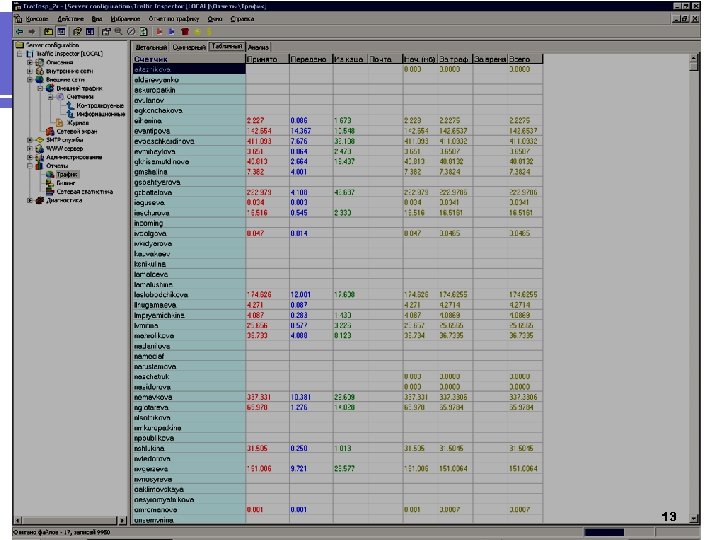The height and width of the screenshot is (540, 720).
Task: Click the Forward arrow toolbar icon
Action: pos(32,31)
